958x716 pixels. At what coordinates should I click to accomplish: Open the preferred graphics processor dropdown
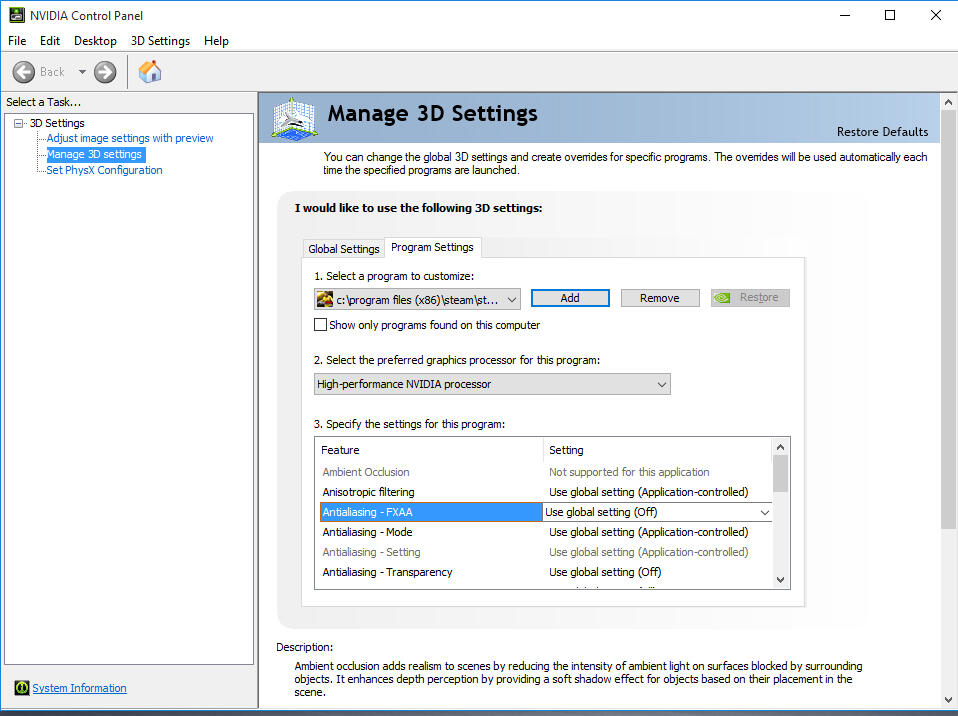661,384
